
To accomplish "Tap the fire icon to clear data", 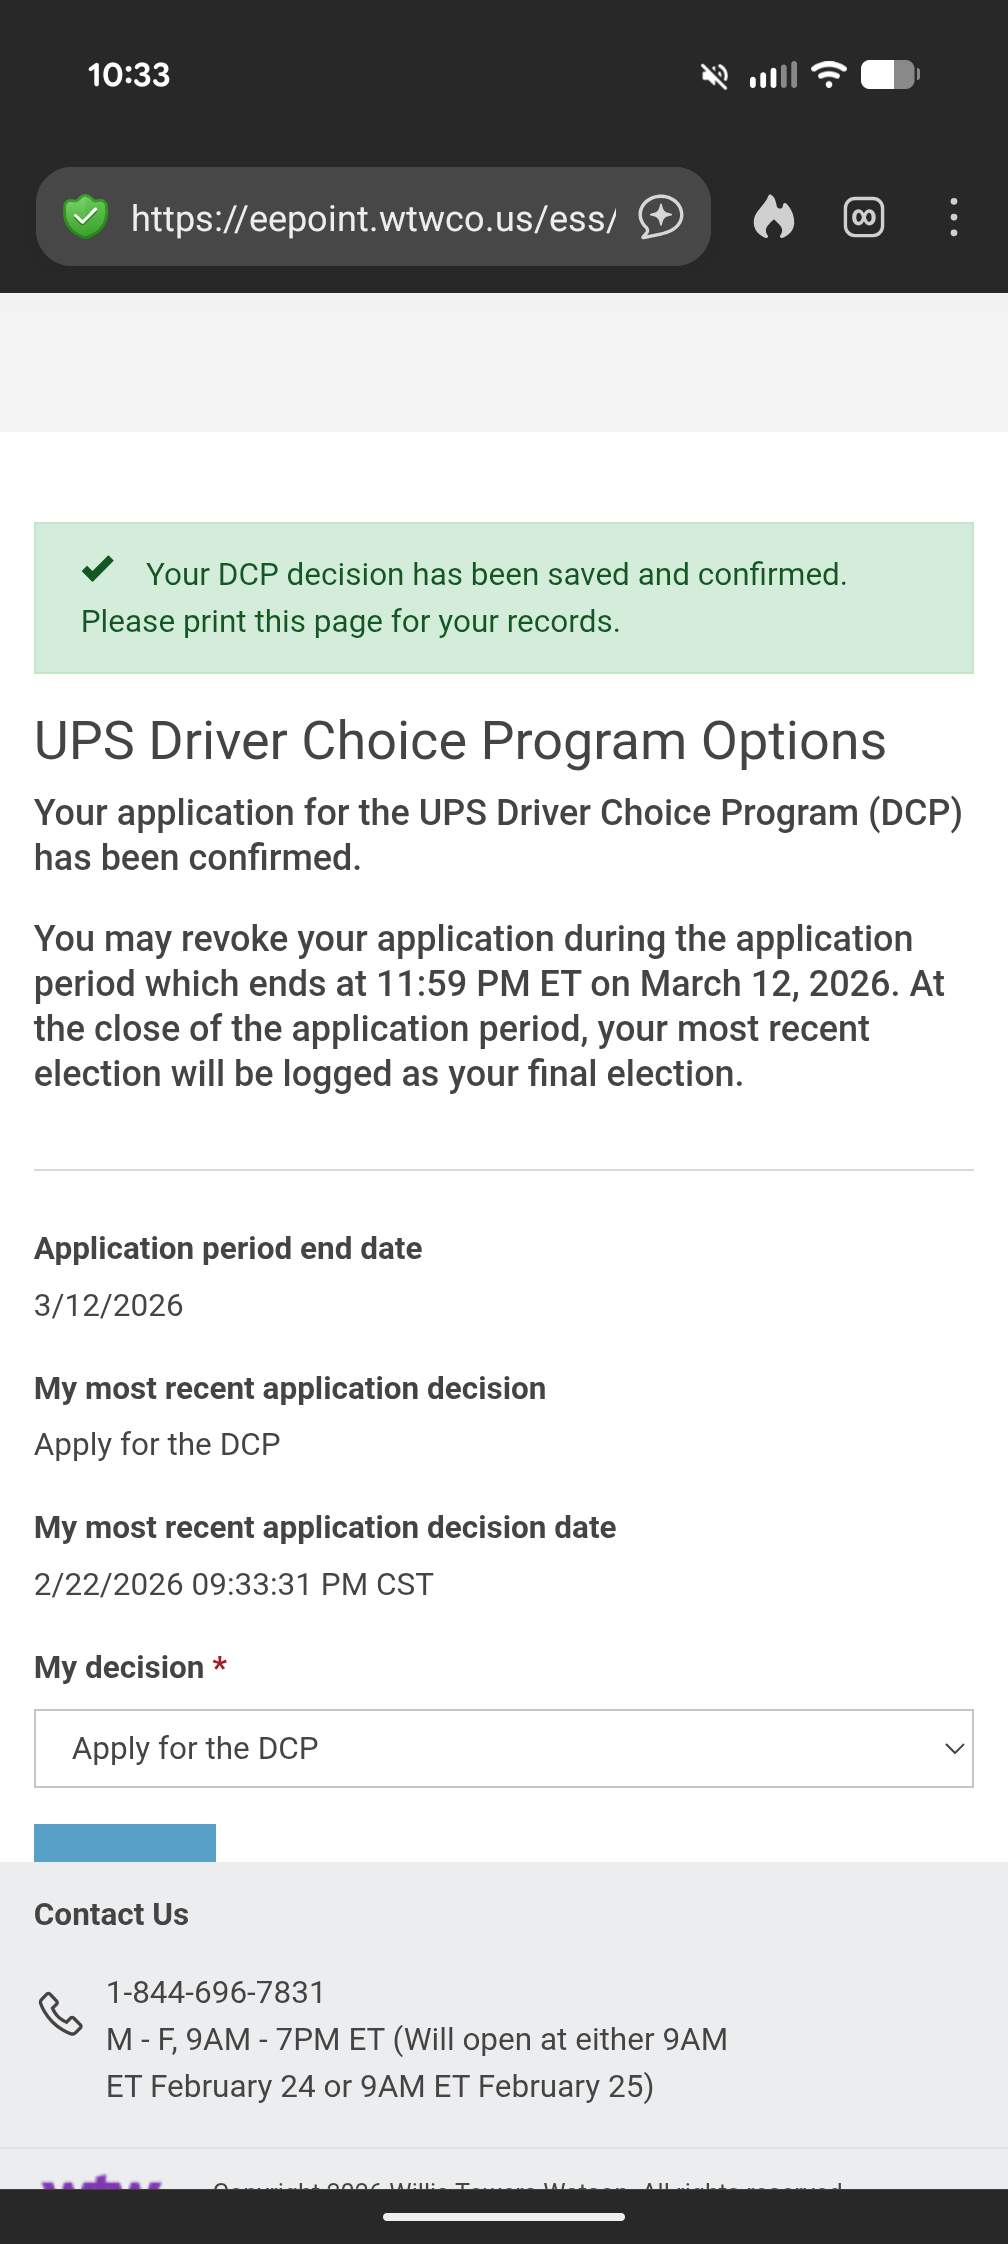I will tap(773, 217).
